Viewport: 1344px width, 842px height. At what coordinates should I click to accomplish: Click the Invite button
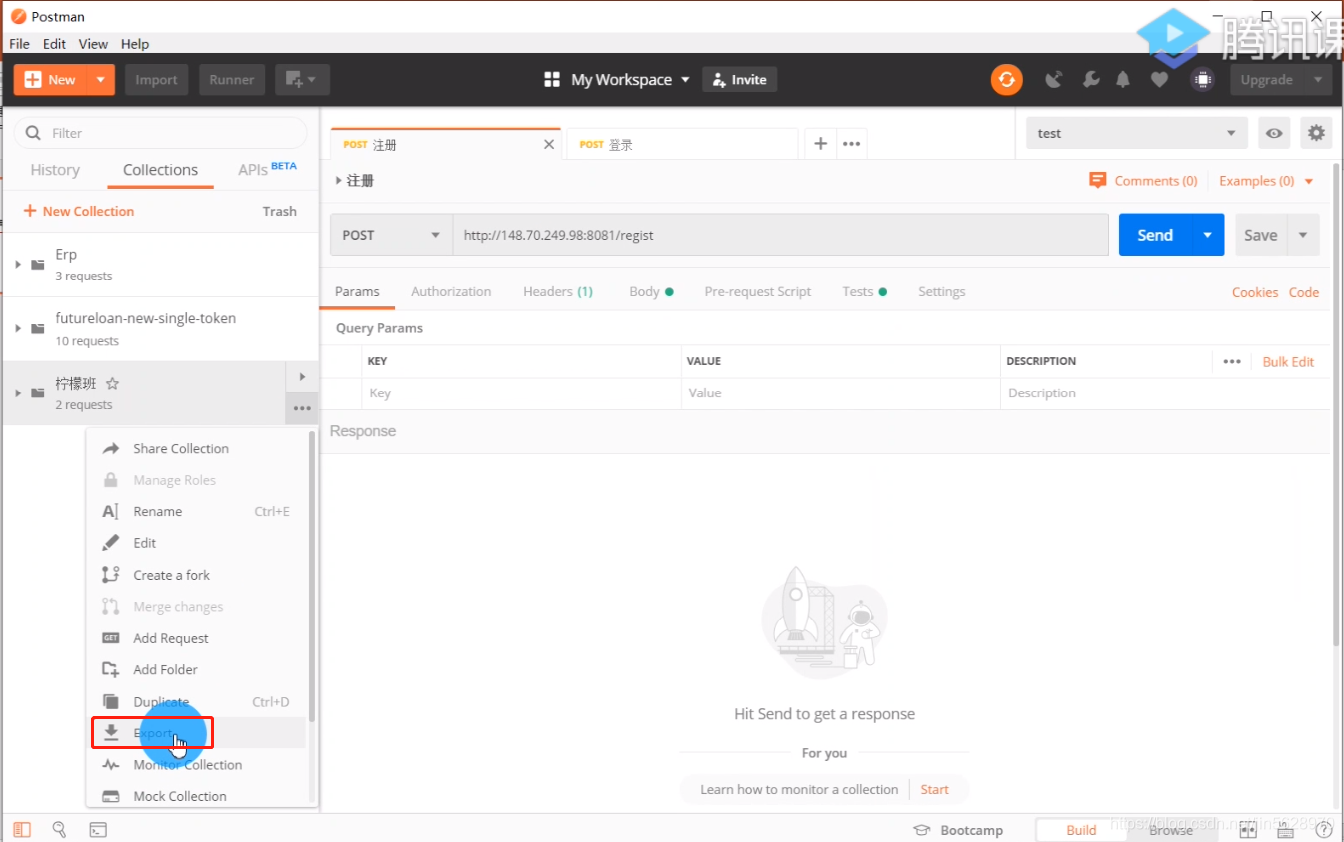(x=739, y=80)
